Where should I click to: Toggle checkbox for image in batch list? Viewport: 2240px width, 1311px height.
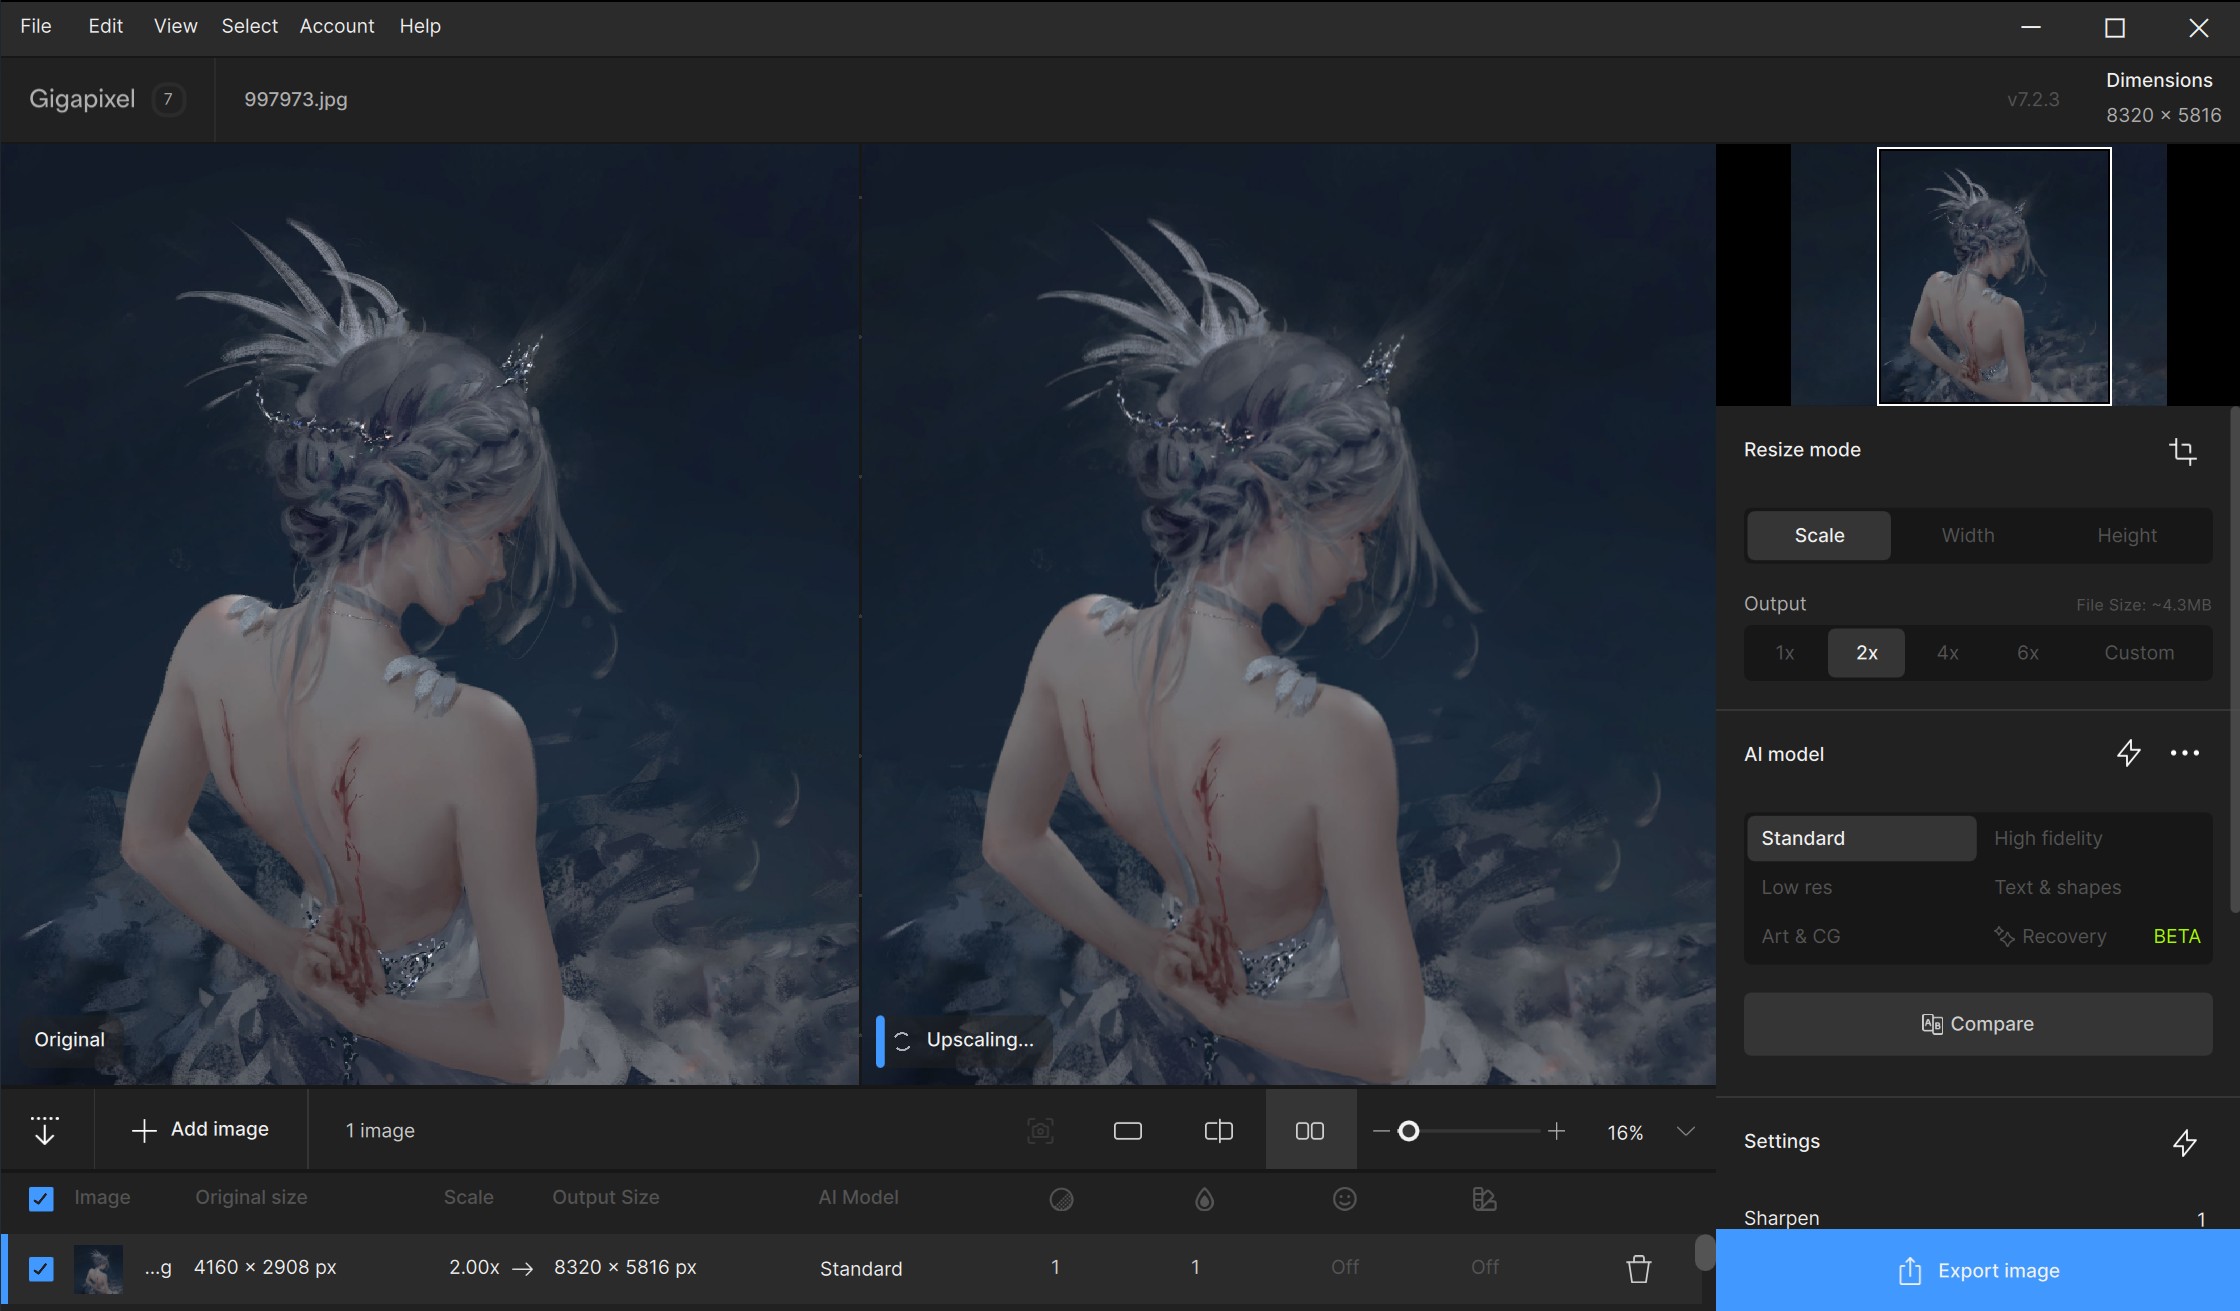[x=42, y=1267]
